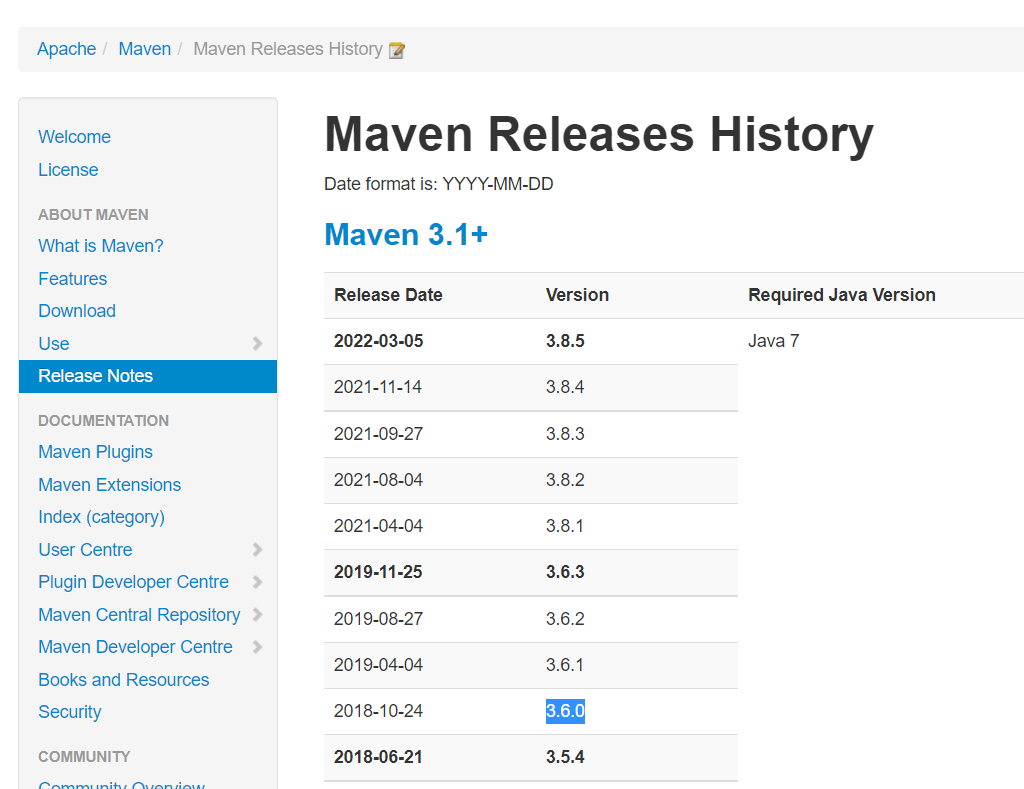Image resolution: width=1024 pixels, height=789 pixels.
Task: Expand the Maven Central Repository chevron
Action: 257,615
